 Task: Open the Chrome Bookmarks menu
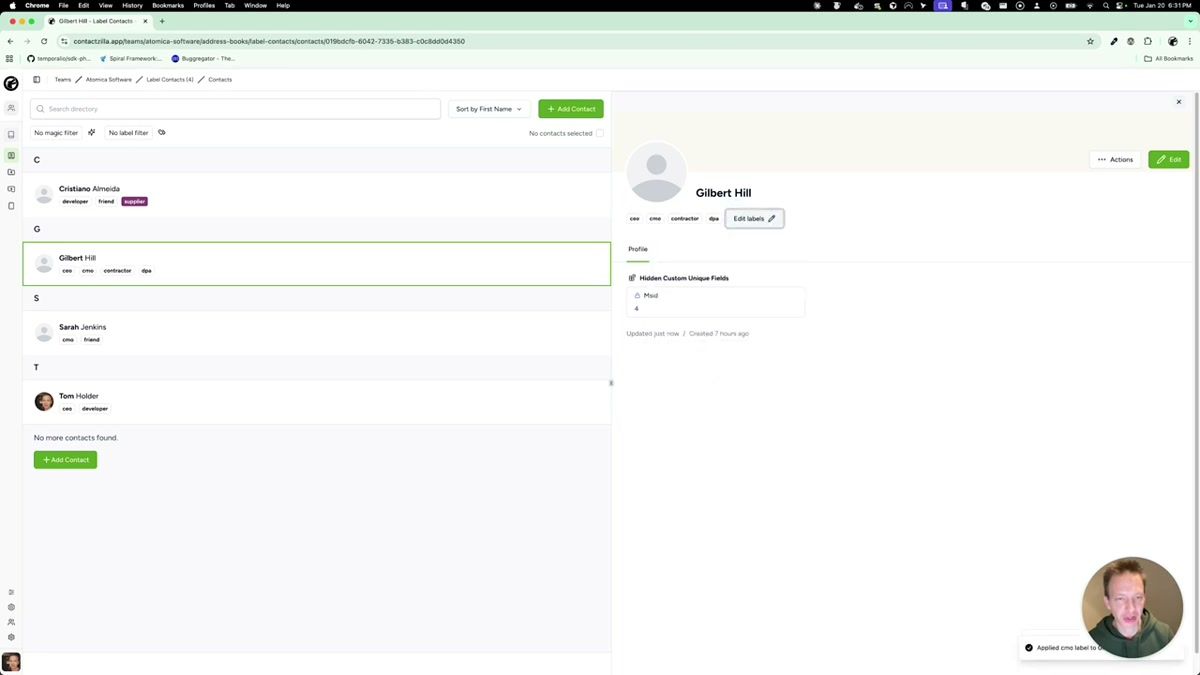tap(167, 5)
